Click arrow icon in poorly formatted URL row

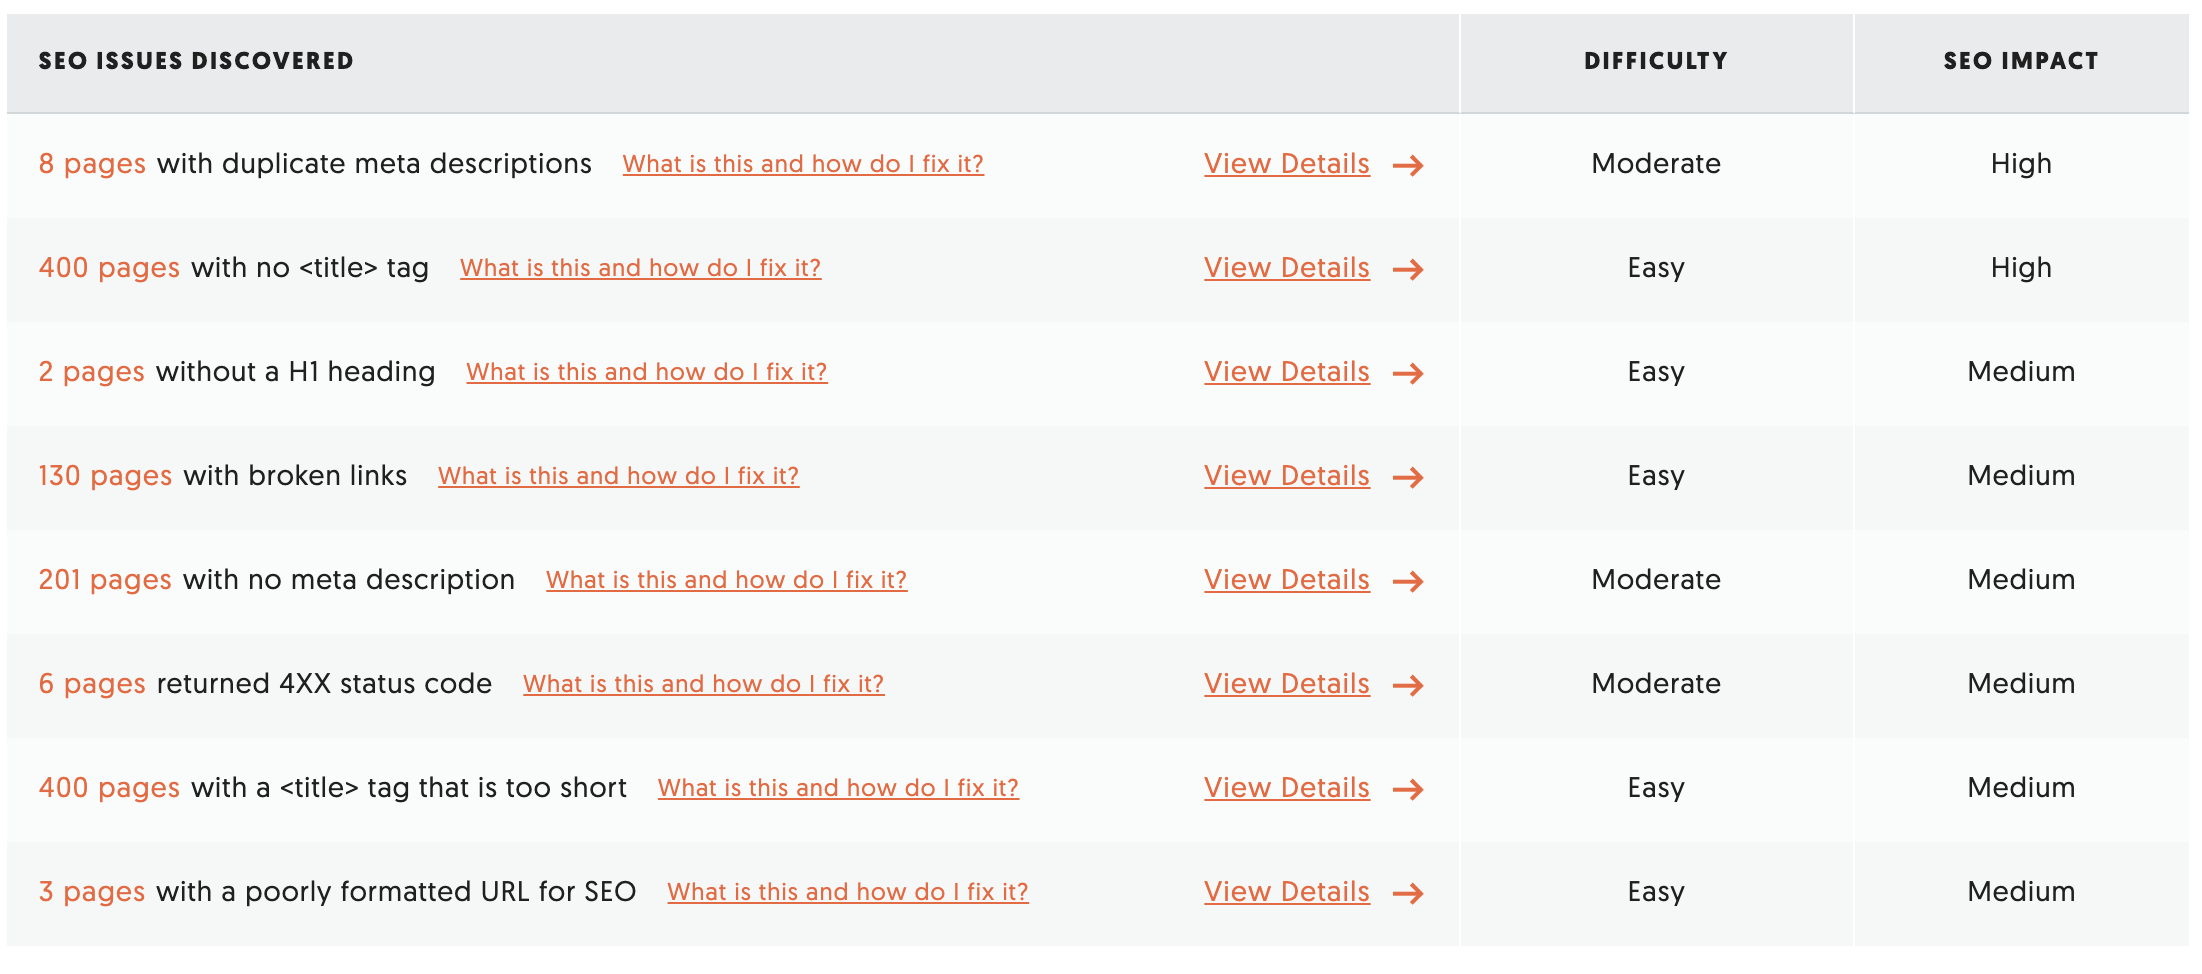[x=1408, y=893]
